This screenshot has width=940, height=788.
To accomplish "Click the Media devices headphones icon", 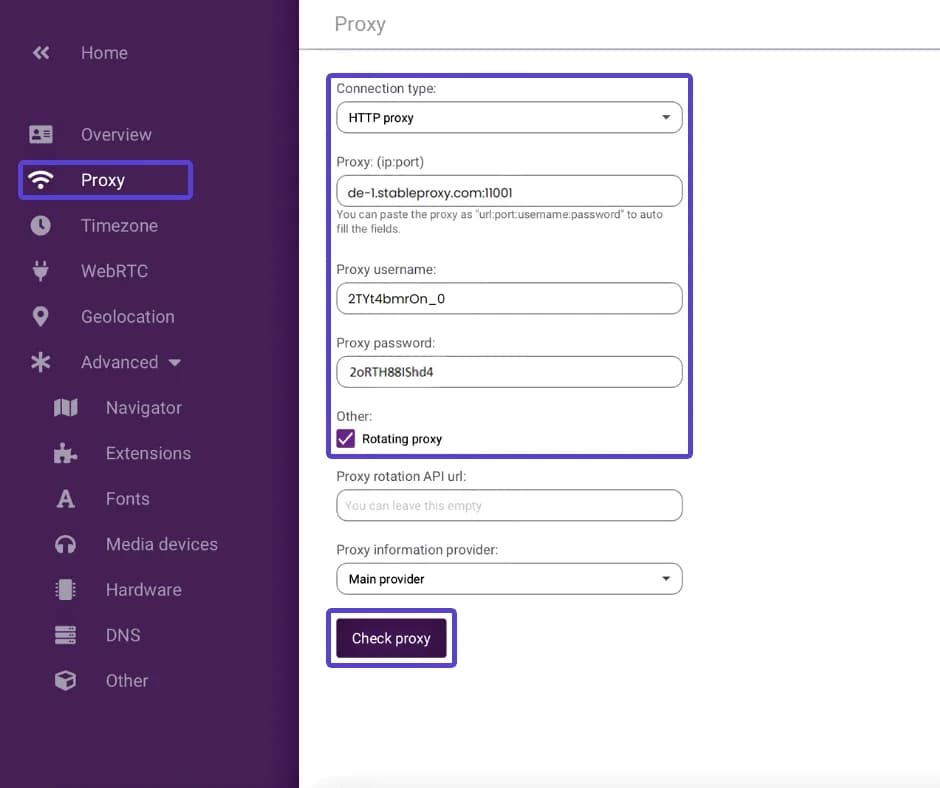I will (66, 544).
